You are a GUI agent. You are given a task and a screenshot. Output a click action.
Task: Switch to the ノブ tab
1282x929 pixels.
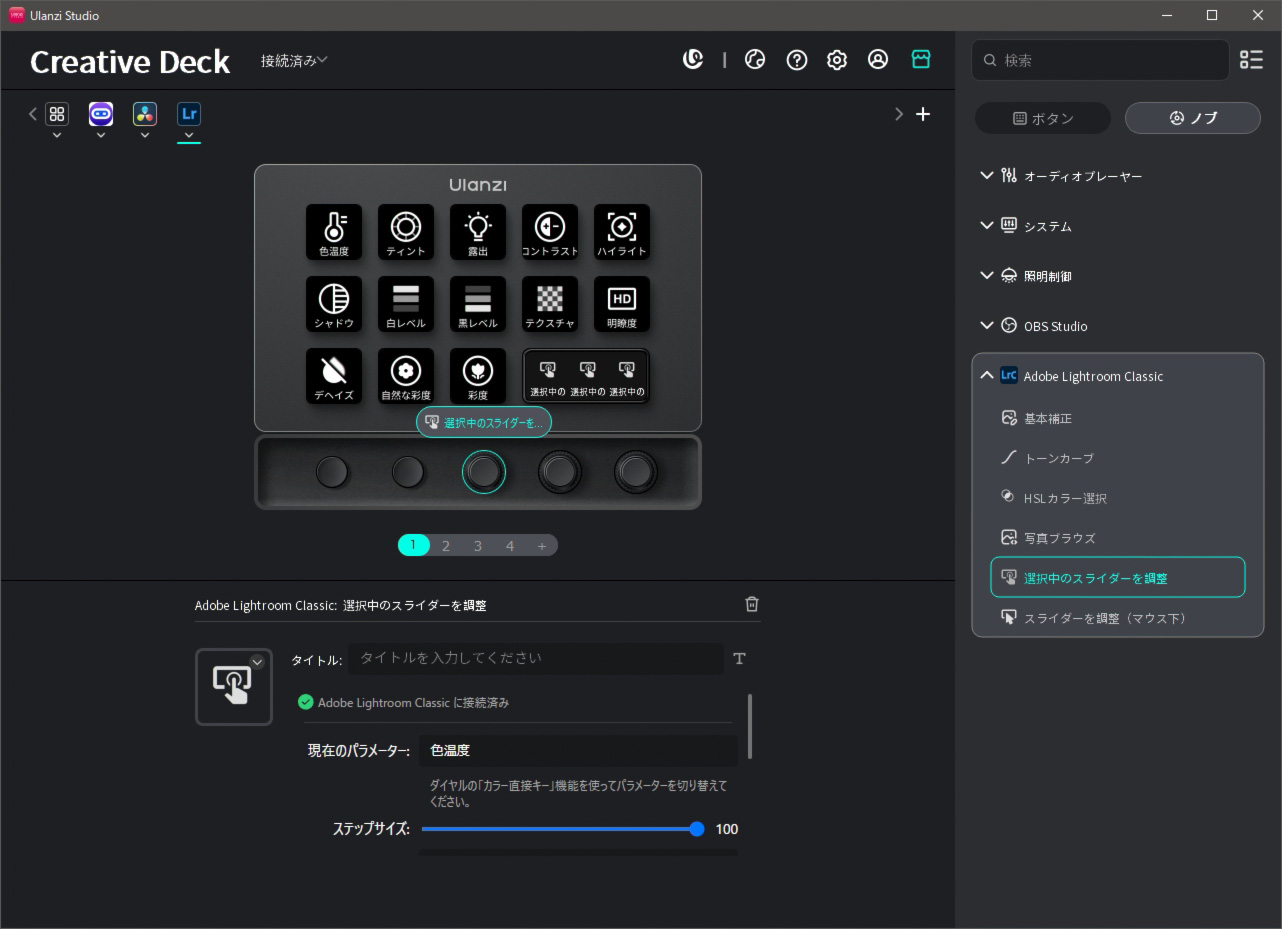click(x=1193, y=118)
